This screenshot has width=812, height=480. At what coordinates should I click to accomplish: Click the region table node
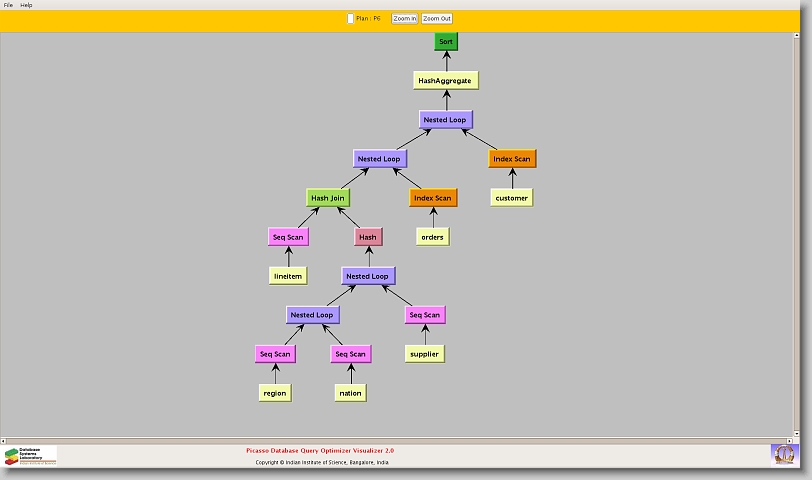tap(274, 393)
